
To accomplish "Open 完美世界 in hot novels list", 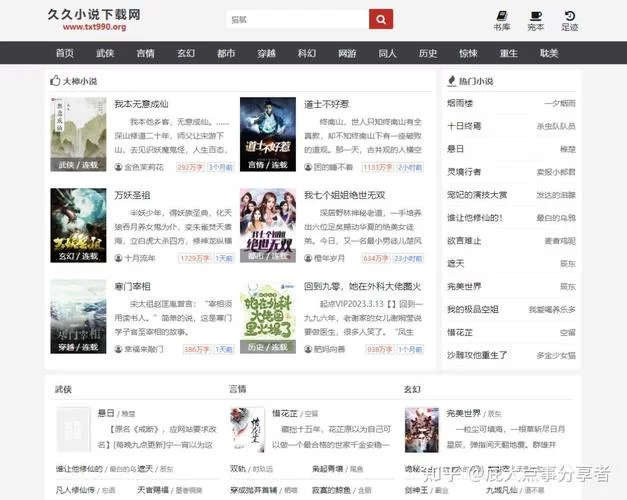I will coord(464,286).
